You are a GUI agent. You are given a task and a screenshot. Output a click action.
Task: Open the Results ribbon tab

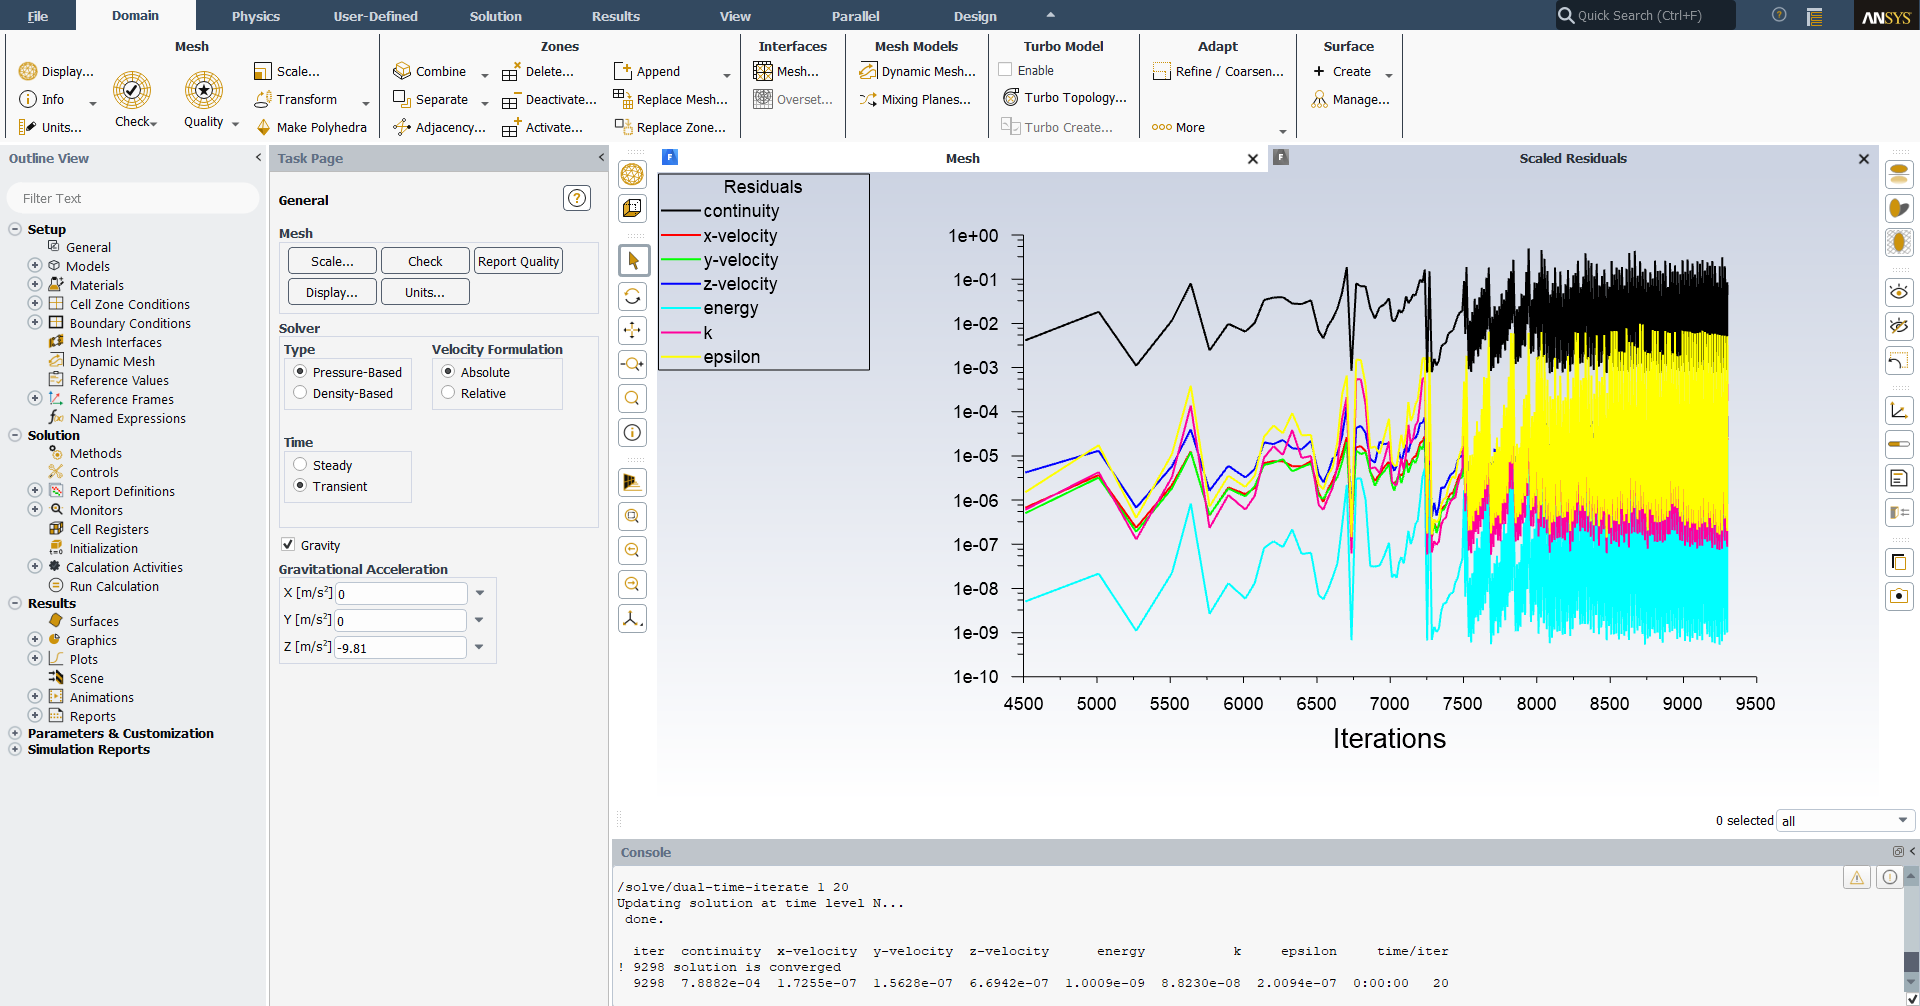pyautogui.click(x=615, y=16)
